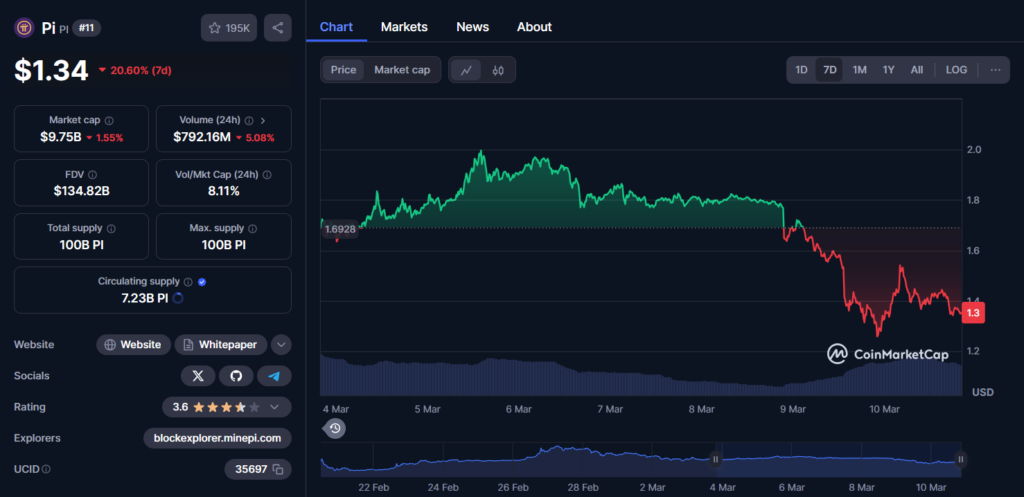The image size is (1024, 497).
Task: Expand the Volume (24h) arrow
Action: 263,121
